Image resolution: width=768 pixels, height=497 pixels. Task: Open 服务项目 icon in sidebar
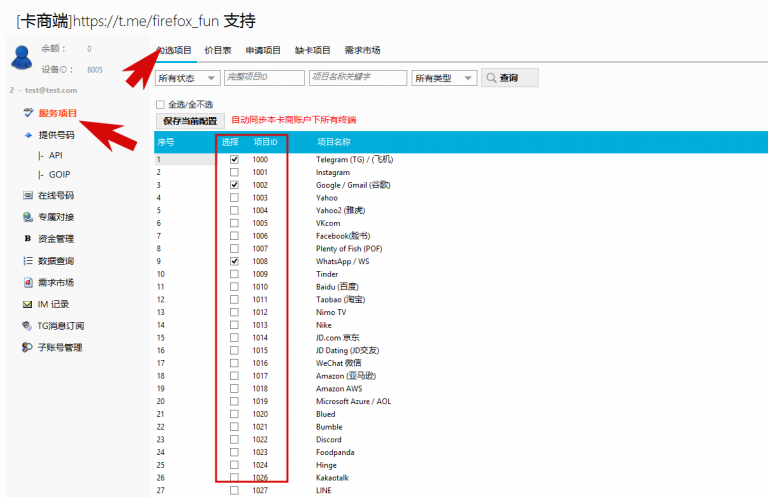pos(28,113)
